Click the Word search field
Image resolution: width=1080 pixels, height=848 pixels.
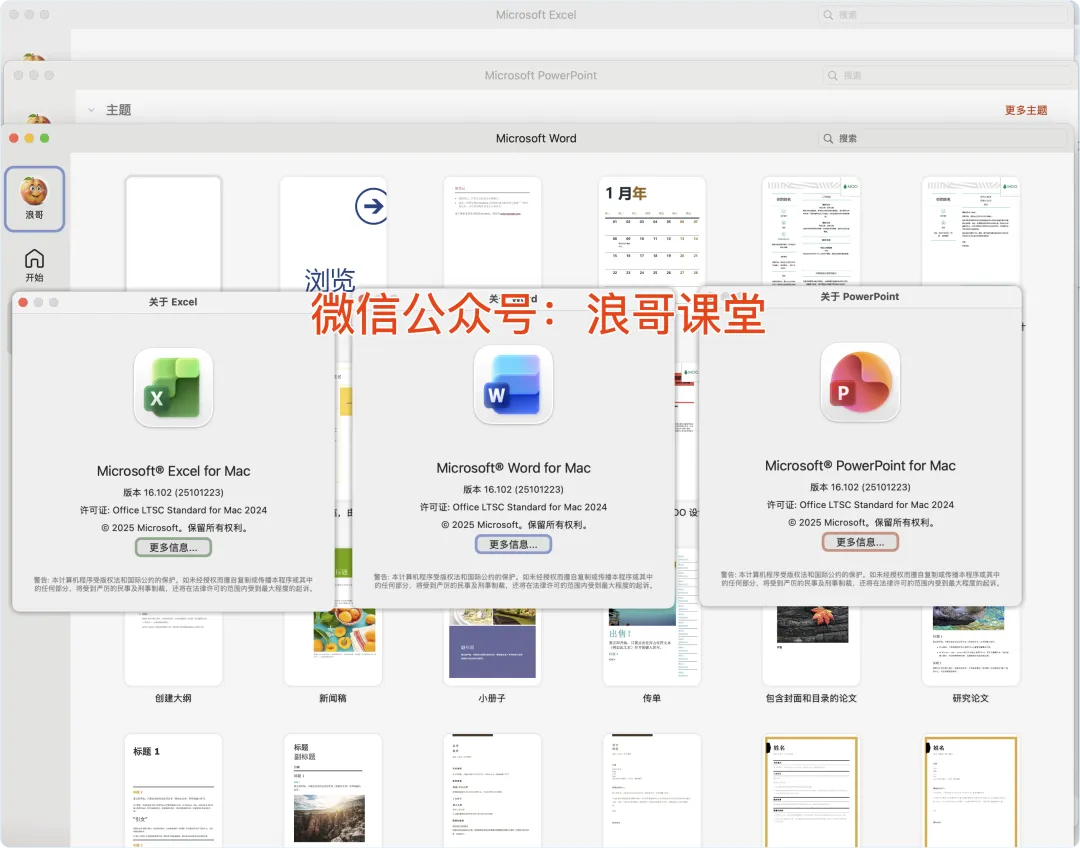942,138
